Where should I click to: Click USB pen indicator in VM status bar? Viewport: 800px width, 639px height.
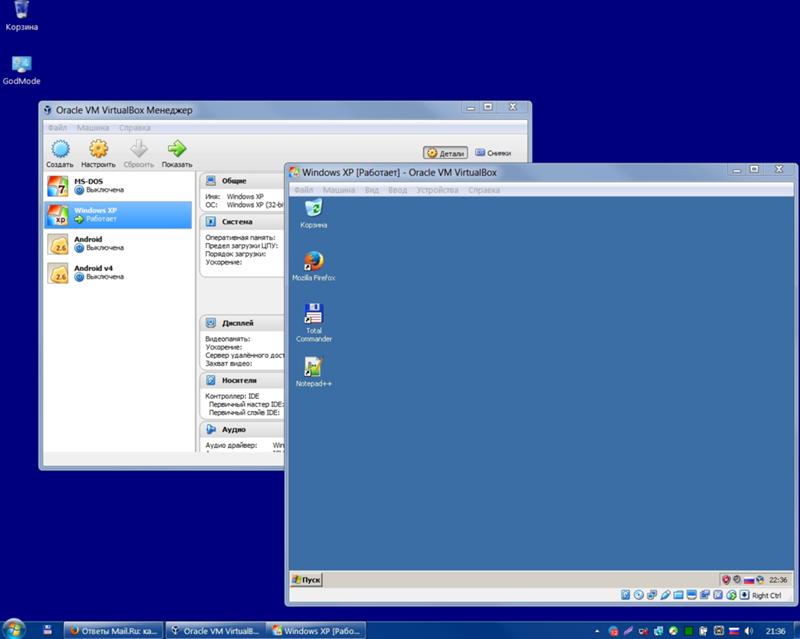pos(665,595)
